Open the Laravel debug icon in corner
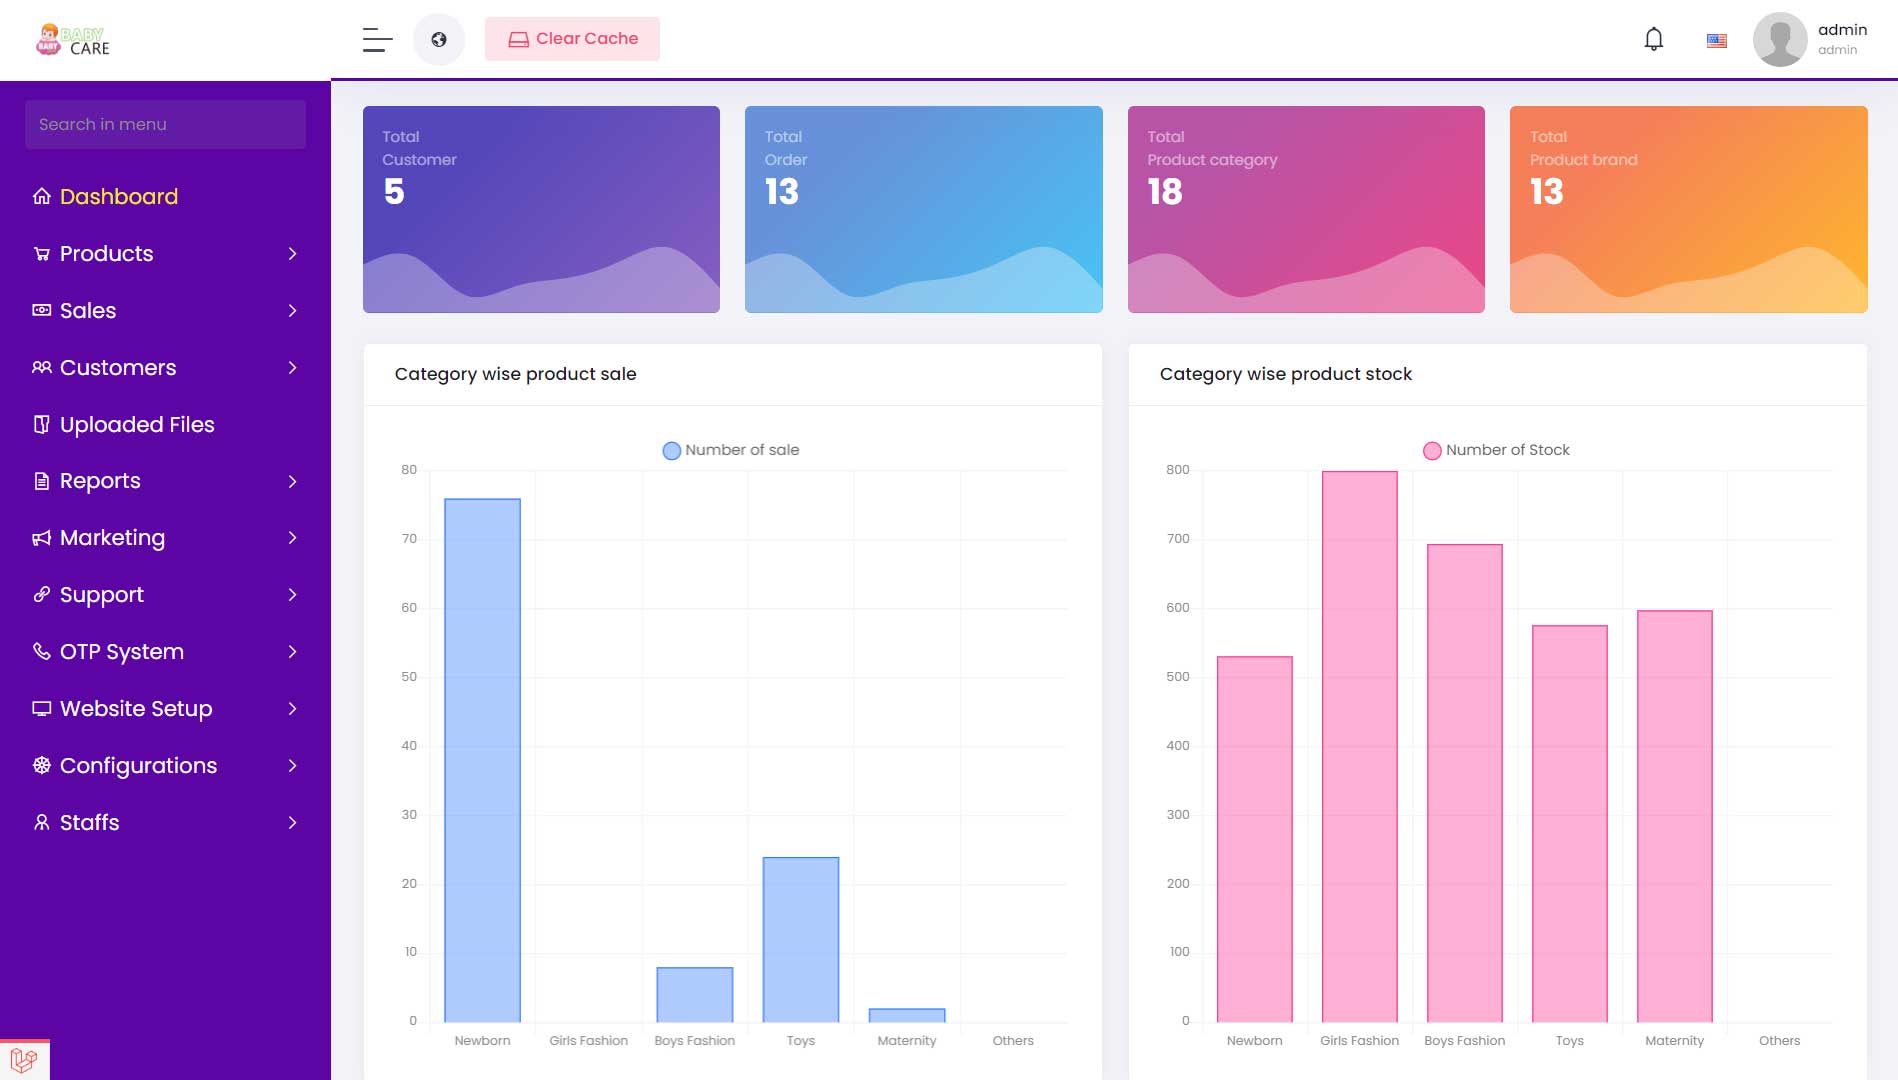Viewport: 1898px width, 1080px height. click(24, 1060)
